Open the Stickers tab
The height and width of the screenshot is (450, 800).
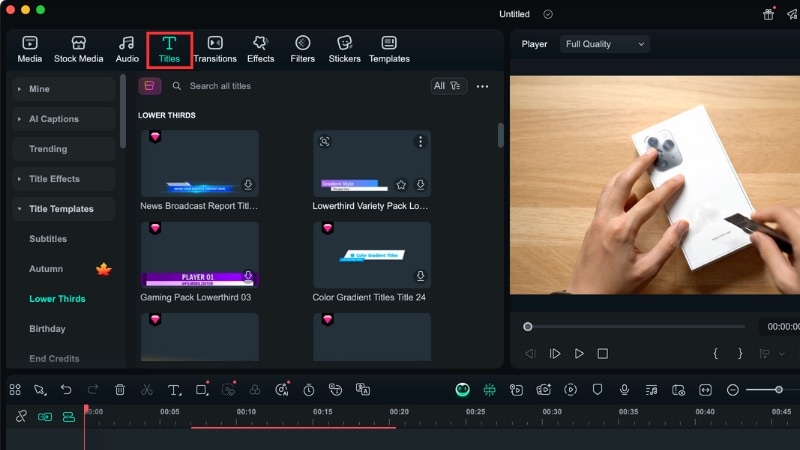coord(344,49)
